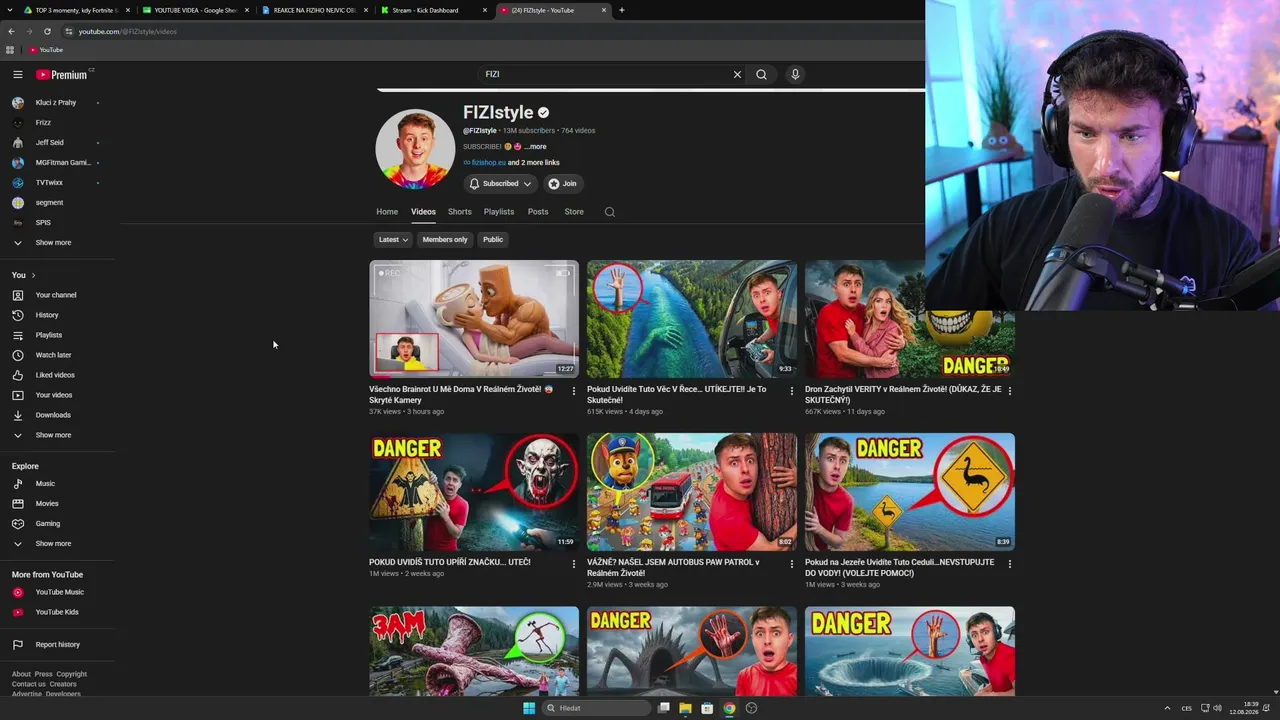Open the YouTube bookmark in the bookmarks bar
Viewport: 1280px width, 720px height.
point(46,50)
